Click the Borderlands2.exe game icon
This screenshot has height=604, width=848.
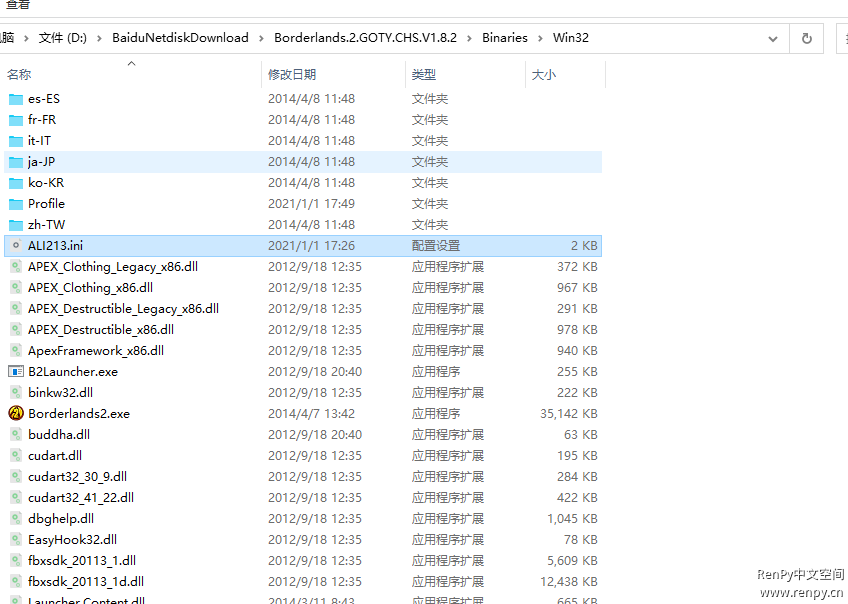(16, 414)
